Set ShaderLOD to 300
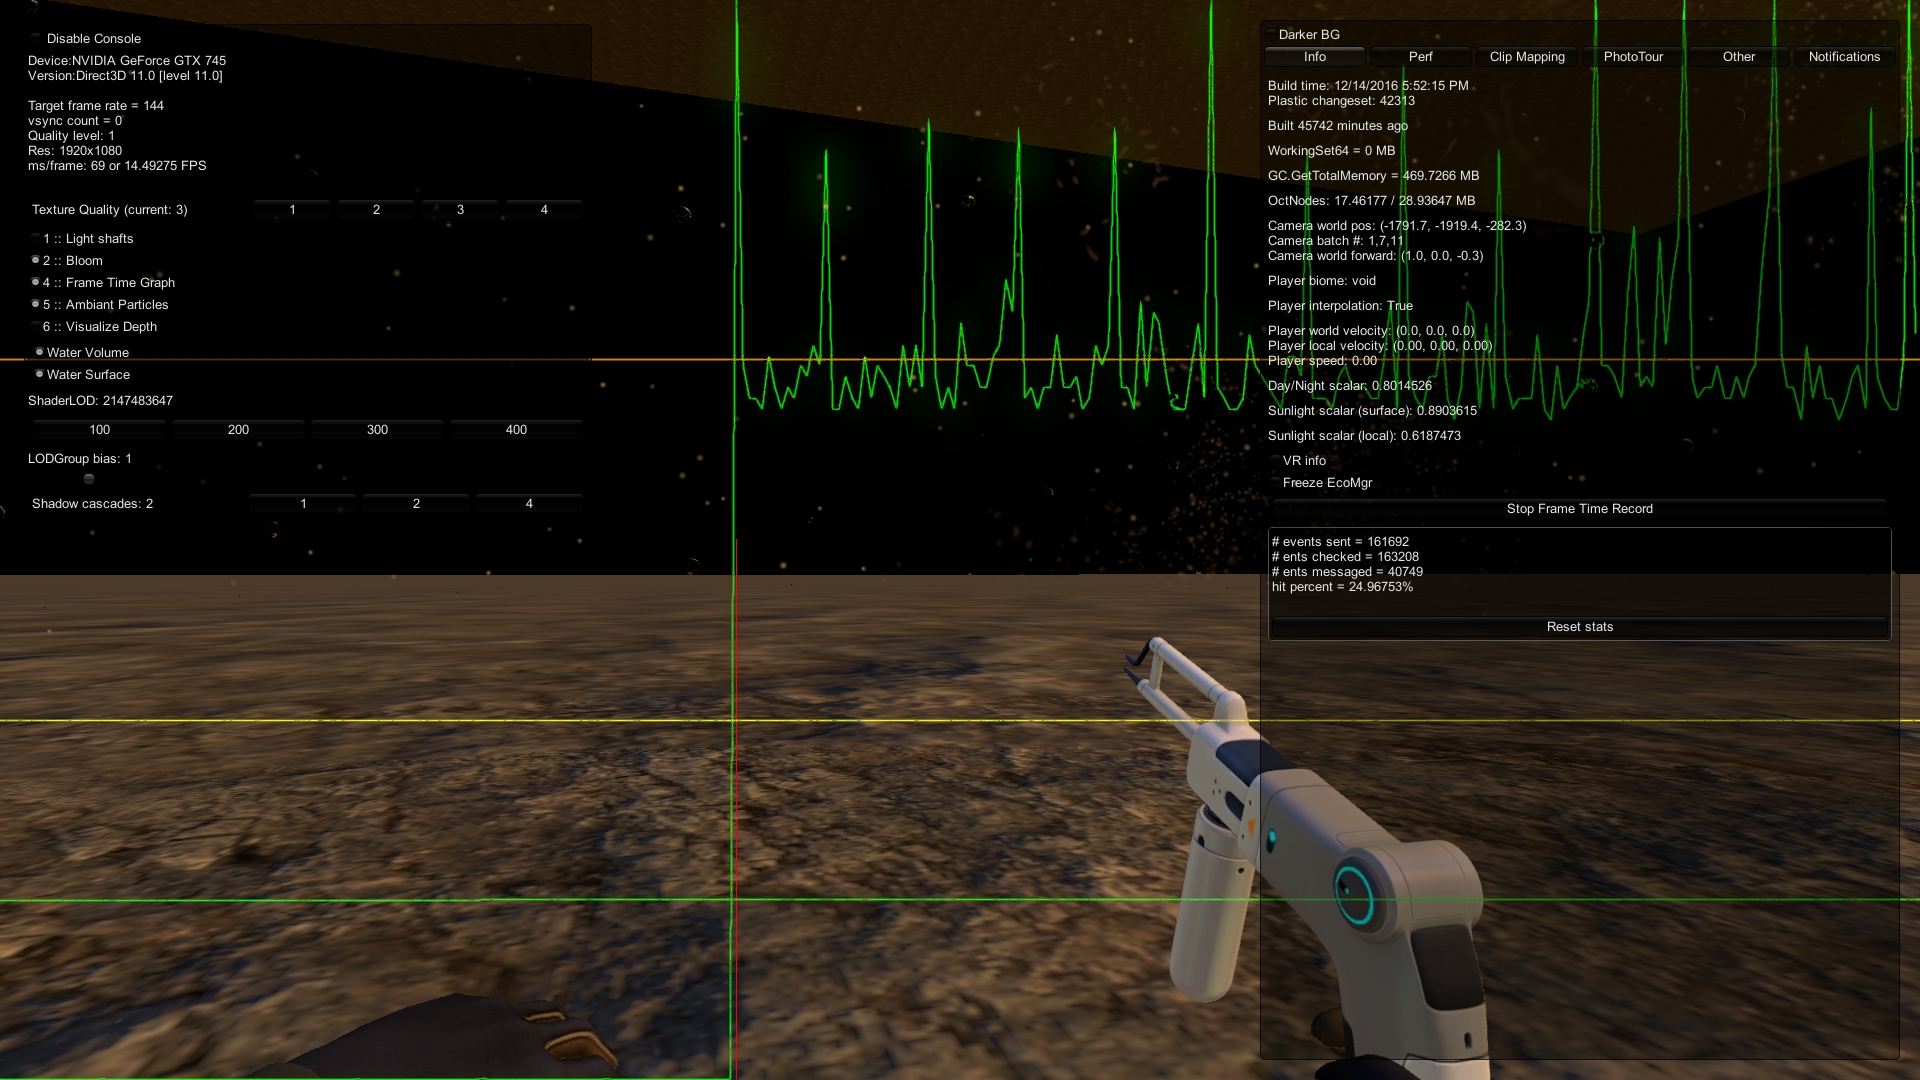 [x=377, y=429]
